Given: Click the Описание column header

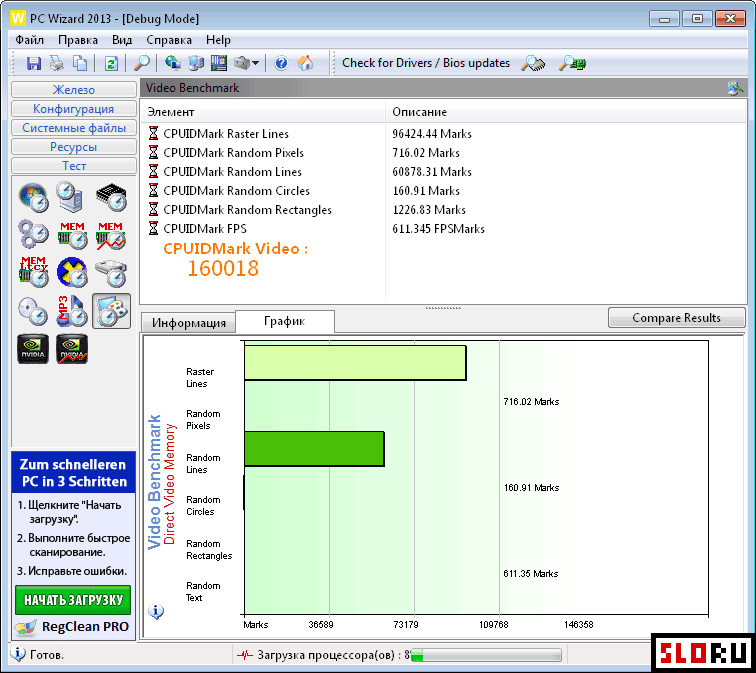Looking at the screenshot, I should [565, 112].
